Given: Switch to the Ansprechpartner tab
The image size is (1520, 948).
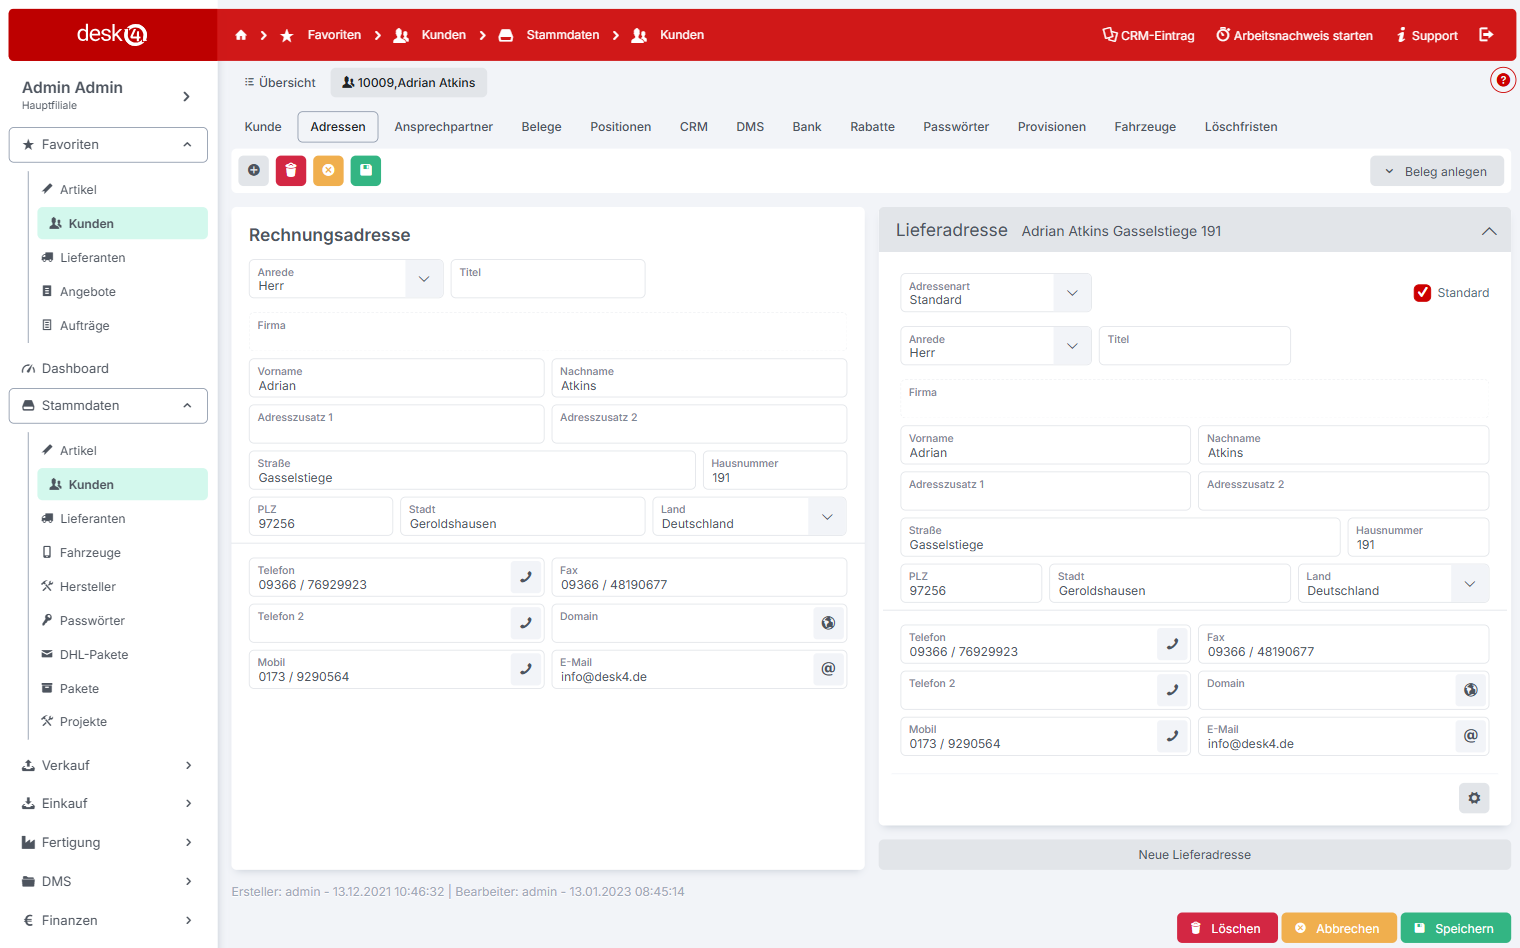Looking at the screenshot, I should tap(443, 127).
